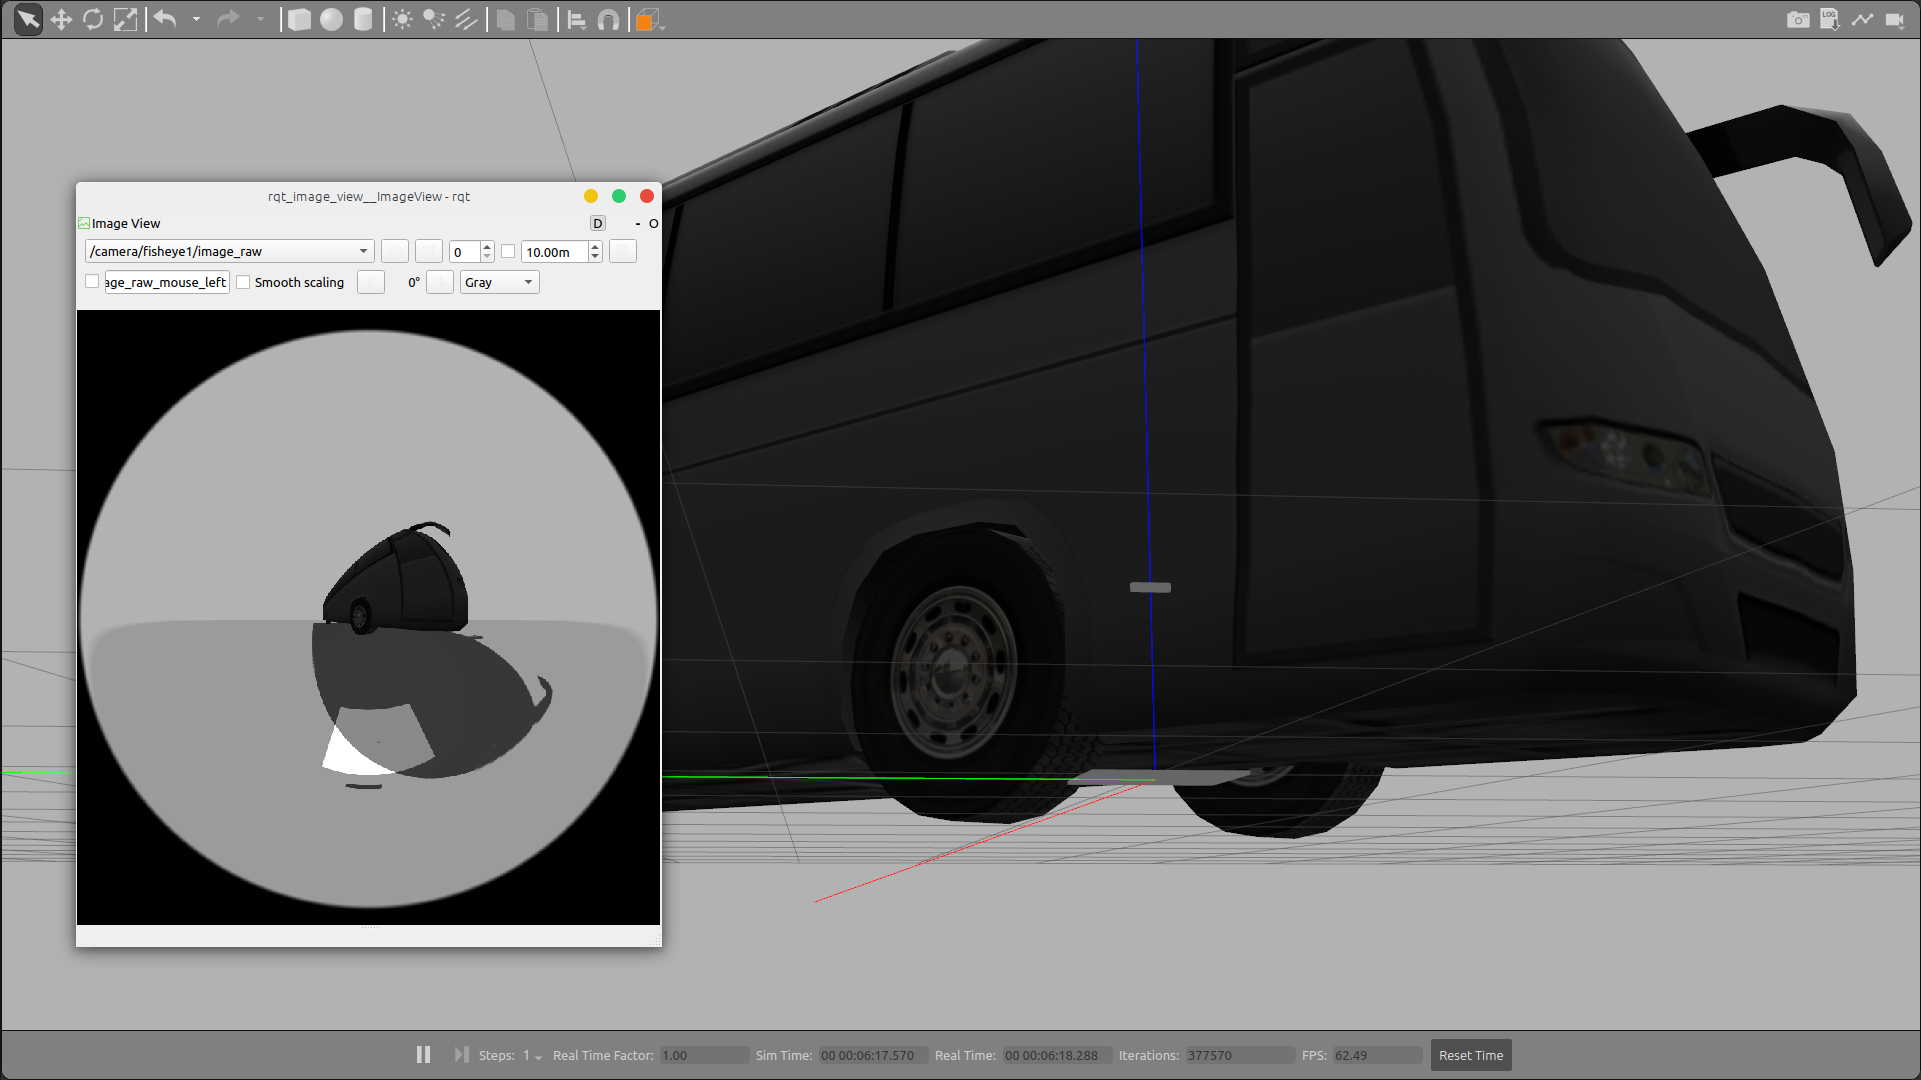Enable the snap magnet tool
The image size is (1921, 1080).
[608, 20]
